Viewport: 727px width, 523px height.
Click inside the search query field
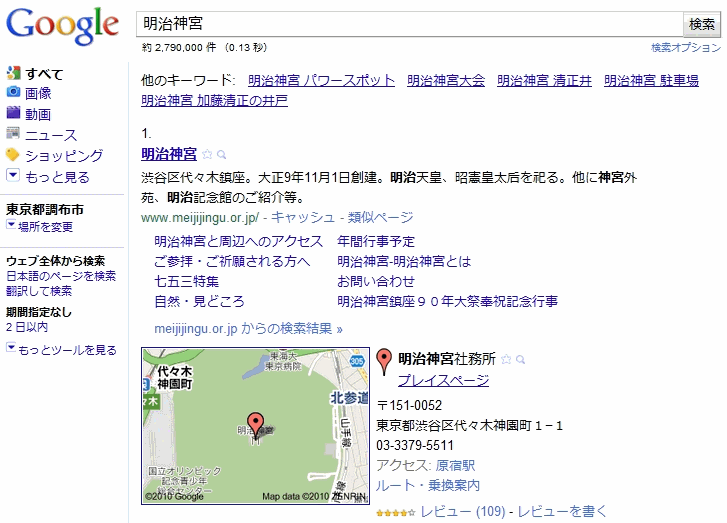pyautogui.click(x=410, y=24)
